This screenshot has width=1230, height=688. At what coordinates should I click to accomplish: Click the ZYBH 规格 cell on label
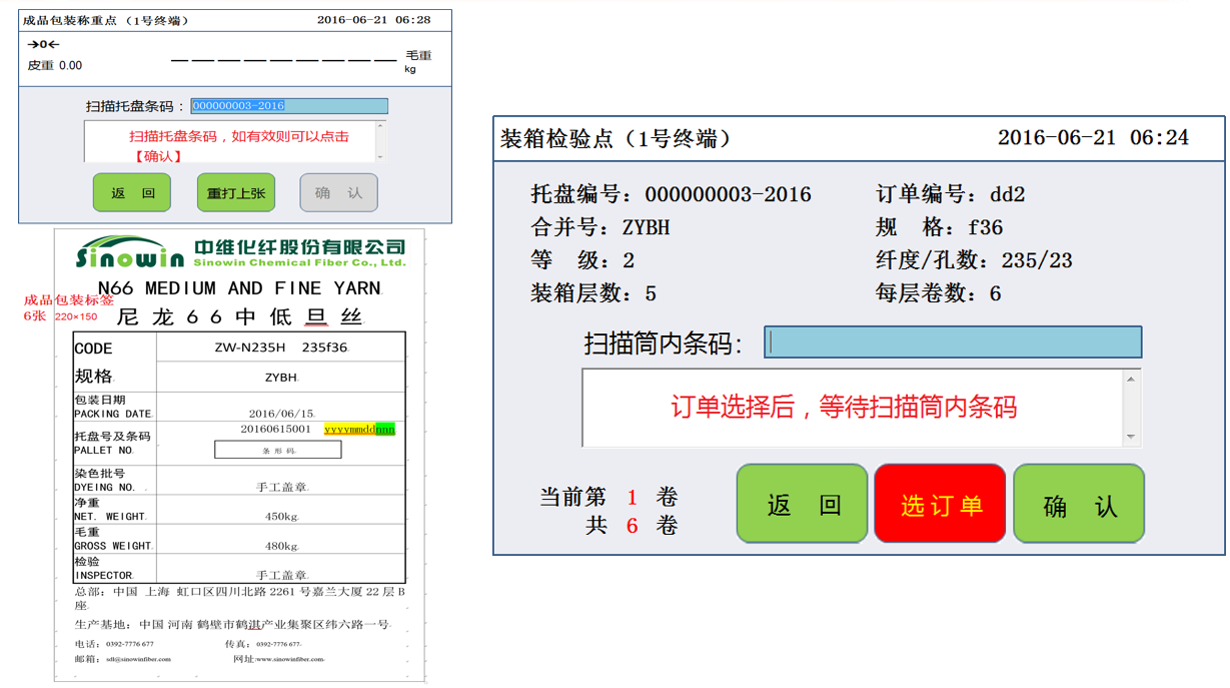[x=281, y=378]
